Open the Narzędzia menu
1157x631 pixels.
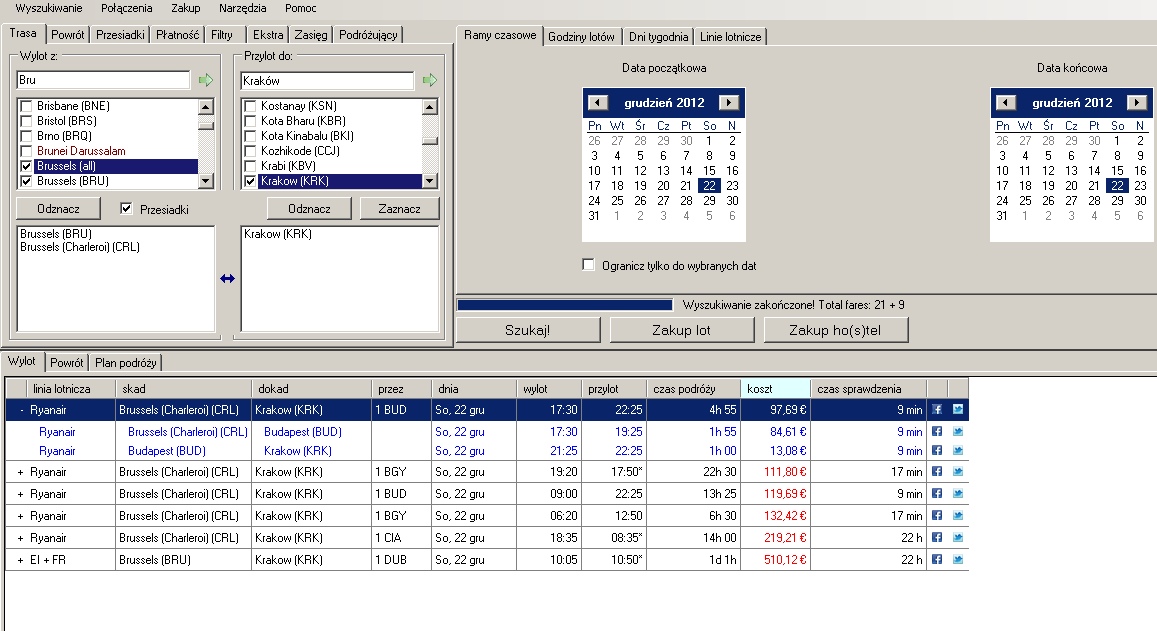pos(242,8)
